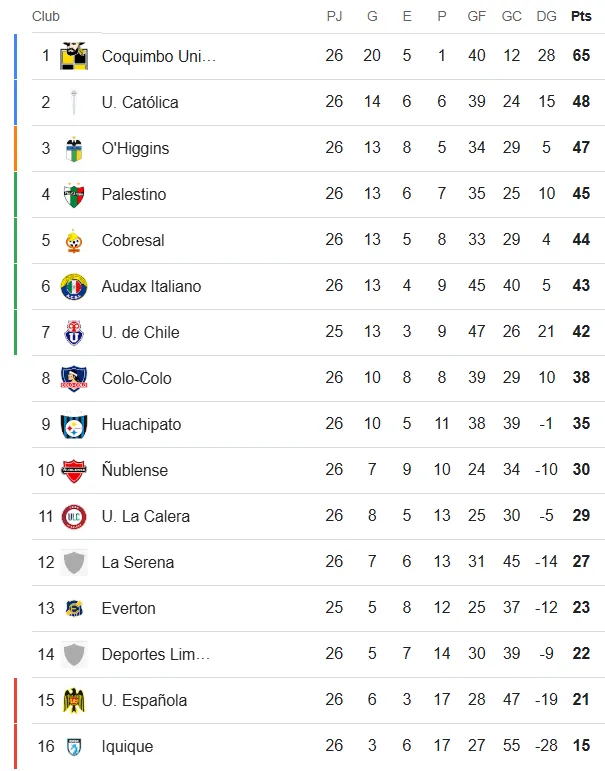Click the Coquimbo Unido club crest
Screen dimensions: 605x771
click(x=74, y=56)
